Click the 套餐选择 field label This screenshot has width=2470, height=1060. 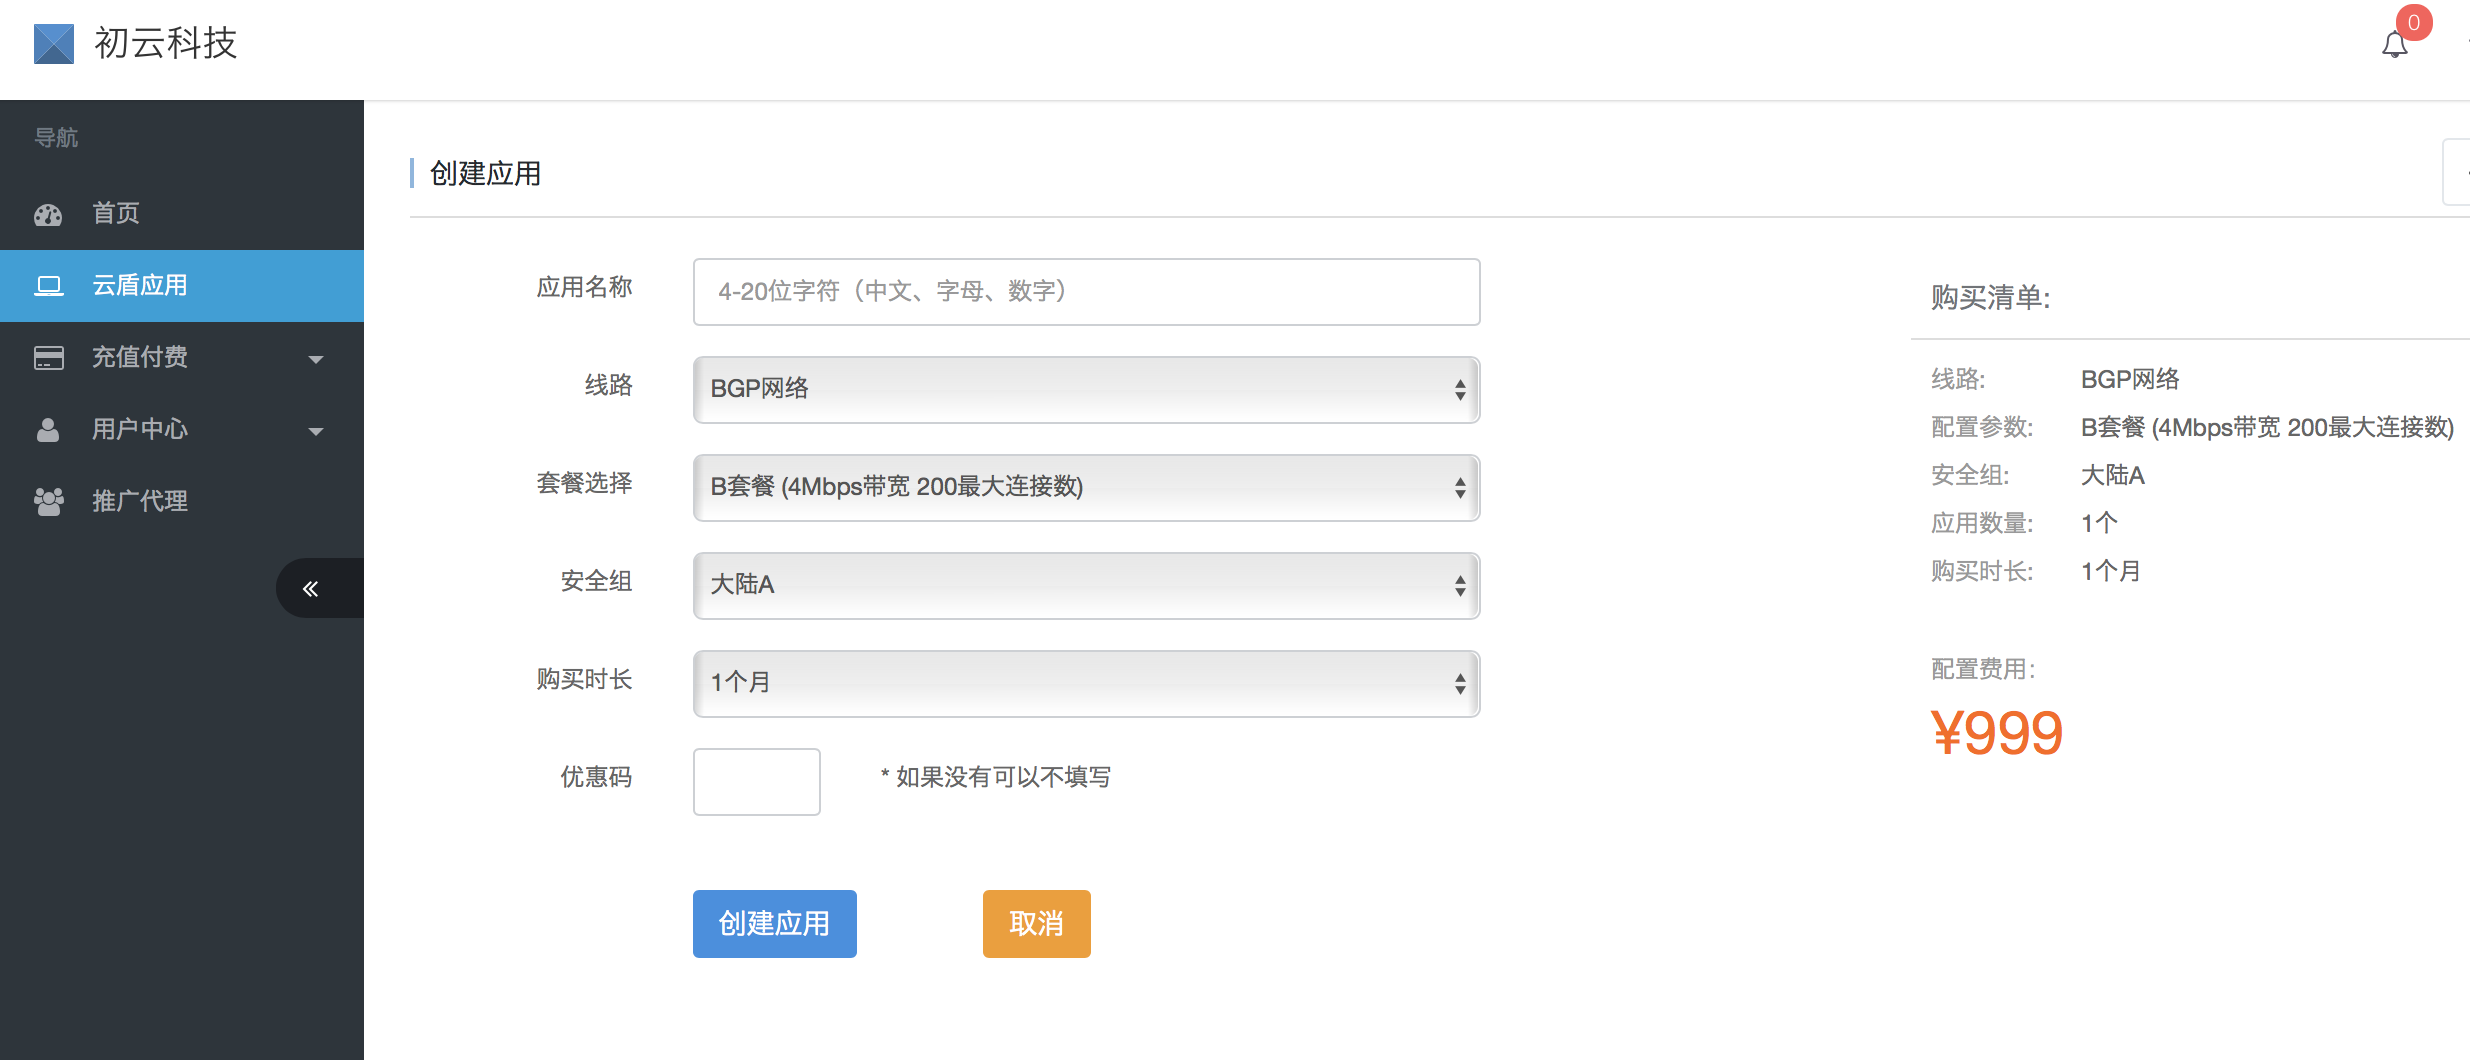pos(584,484)
